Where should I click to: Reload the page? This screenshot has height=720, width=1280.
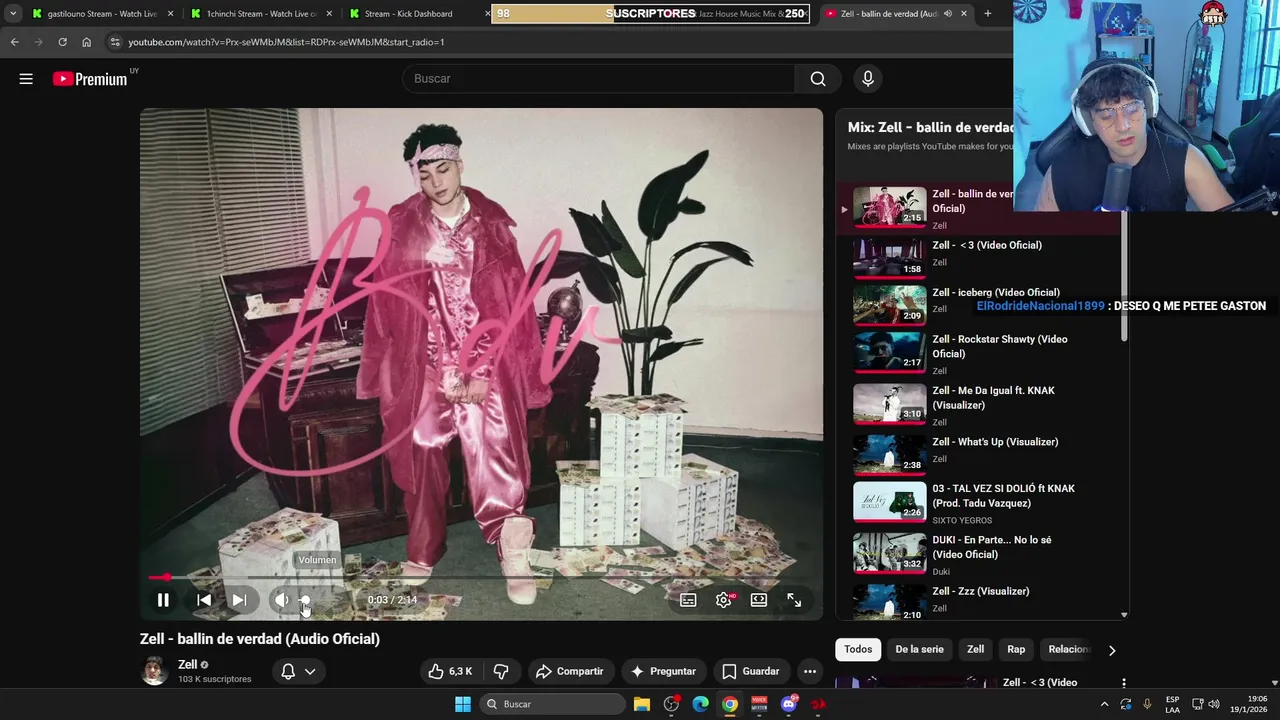coord(62,42)
